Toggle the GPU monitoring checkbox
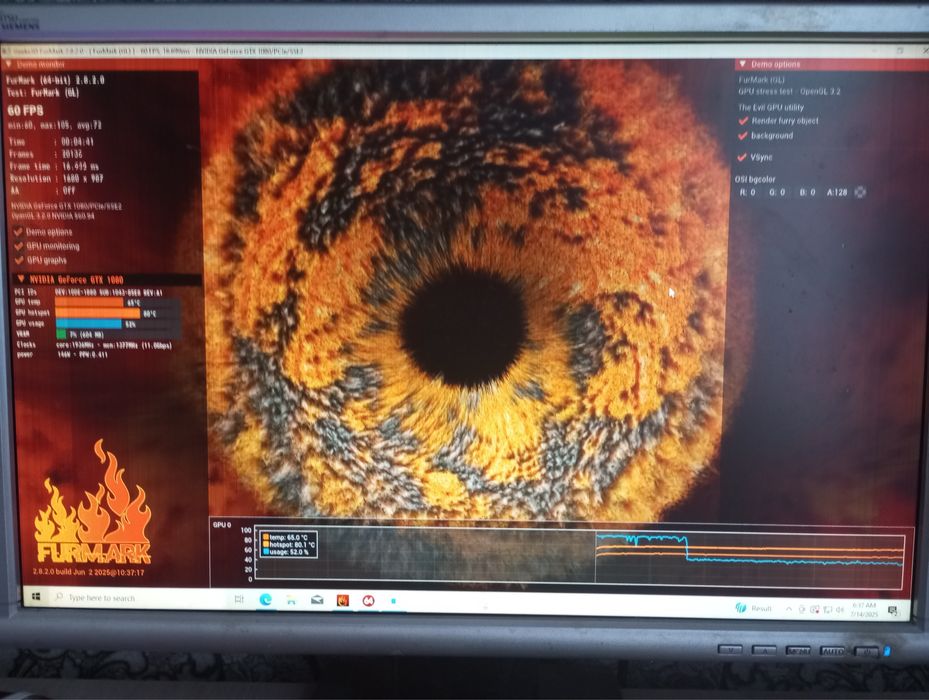This screenshot has height=700, width=929. [19, 246]
